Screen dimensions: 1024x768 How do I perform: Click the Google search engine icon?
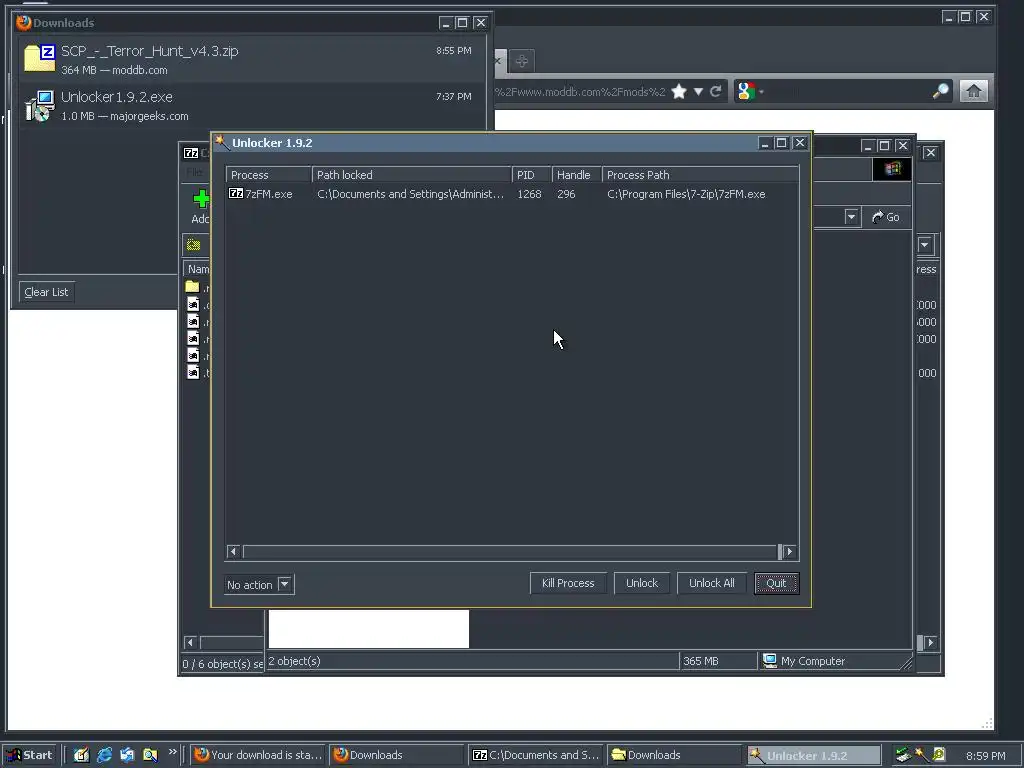tap(746, 91)
